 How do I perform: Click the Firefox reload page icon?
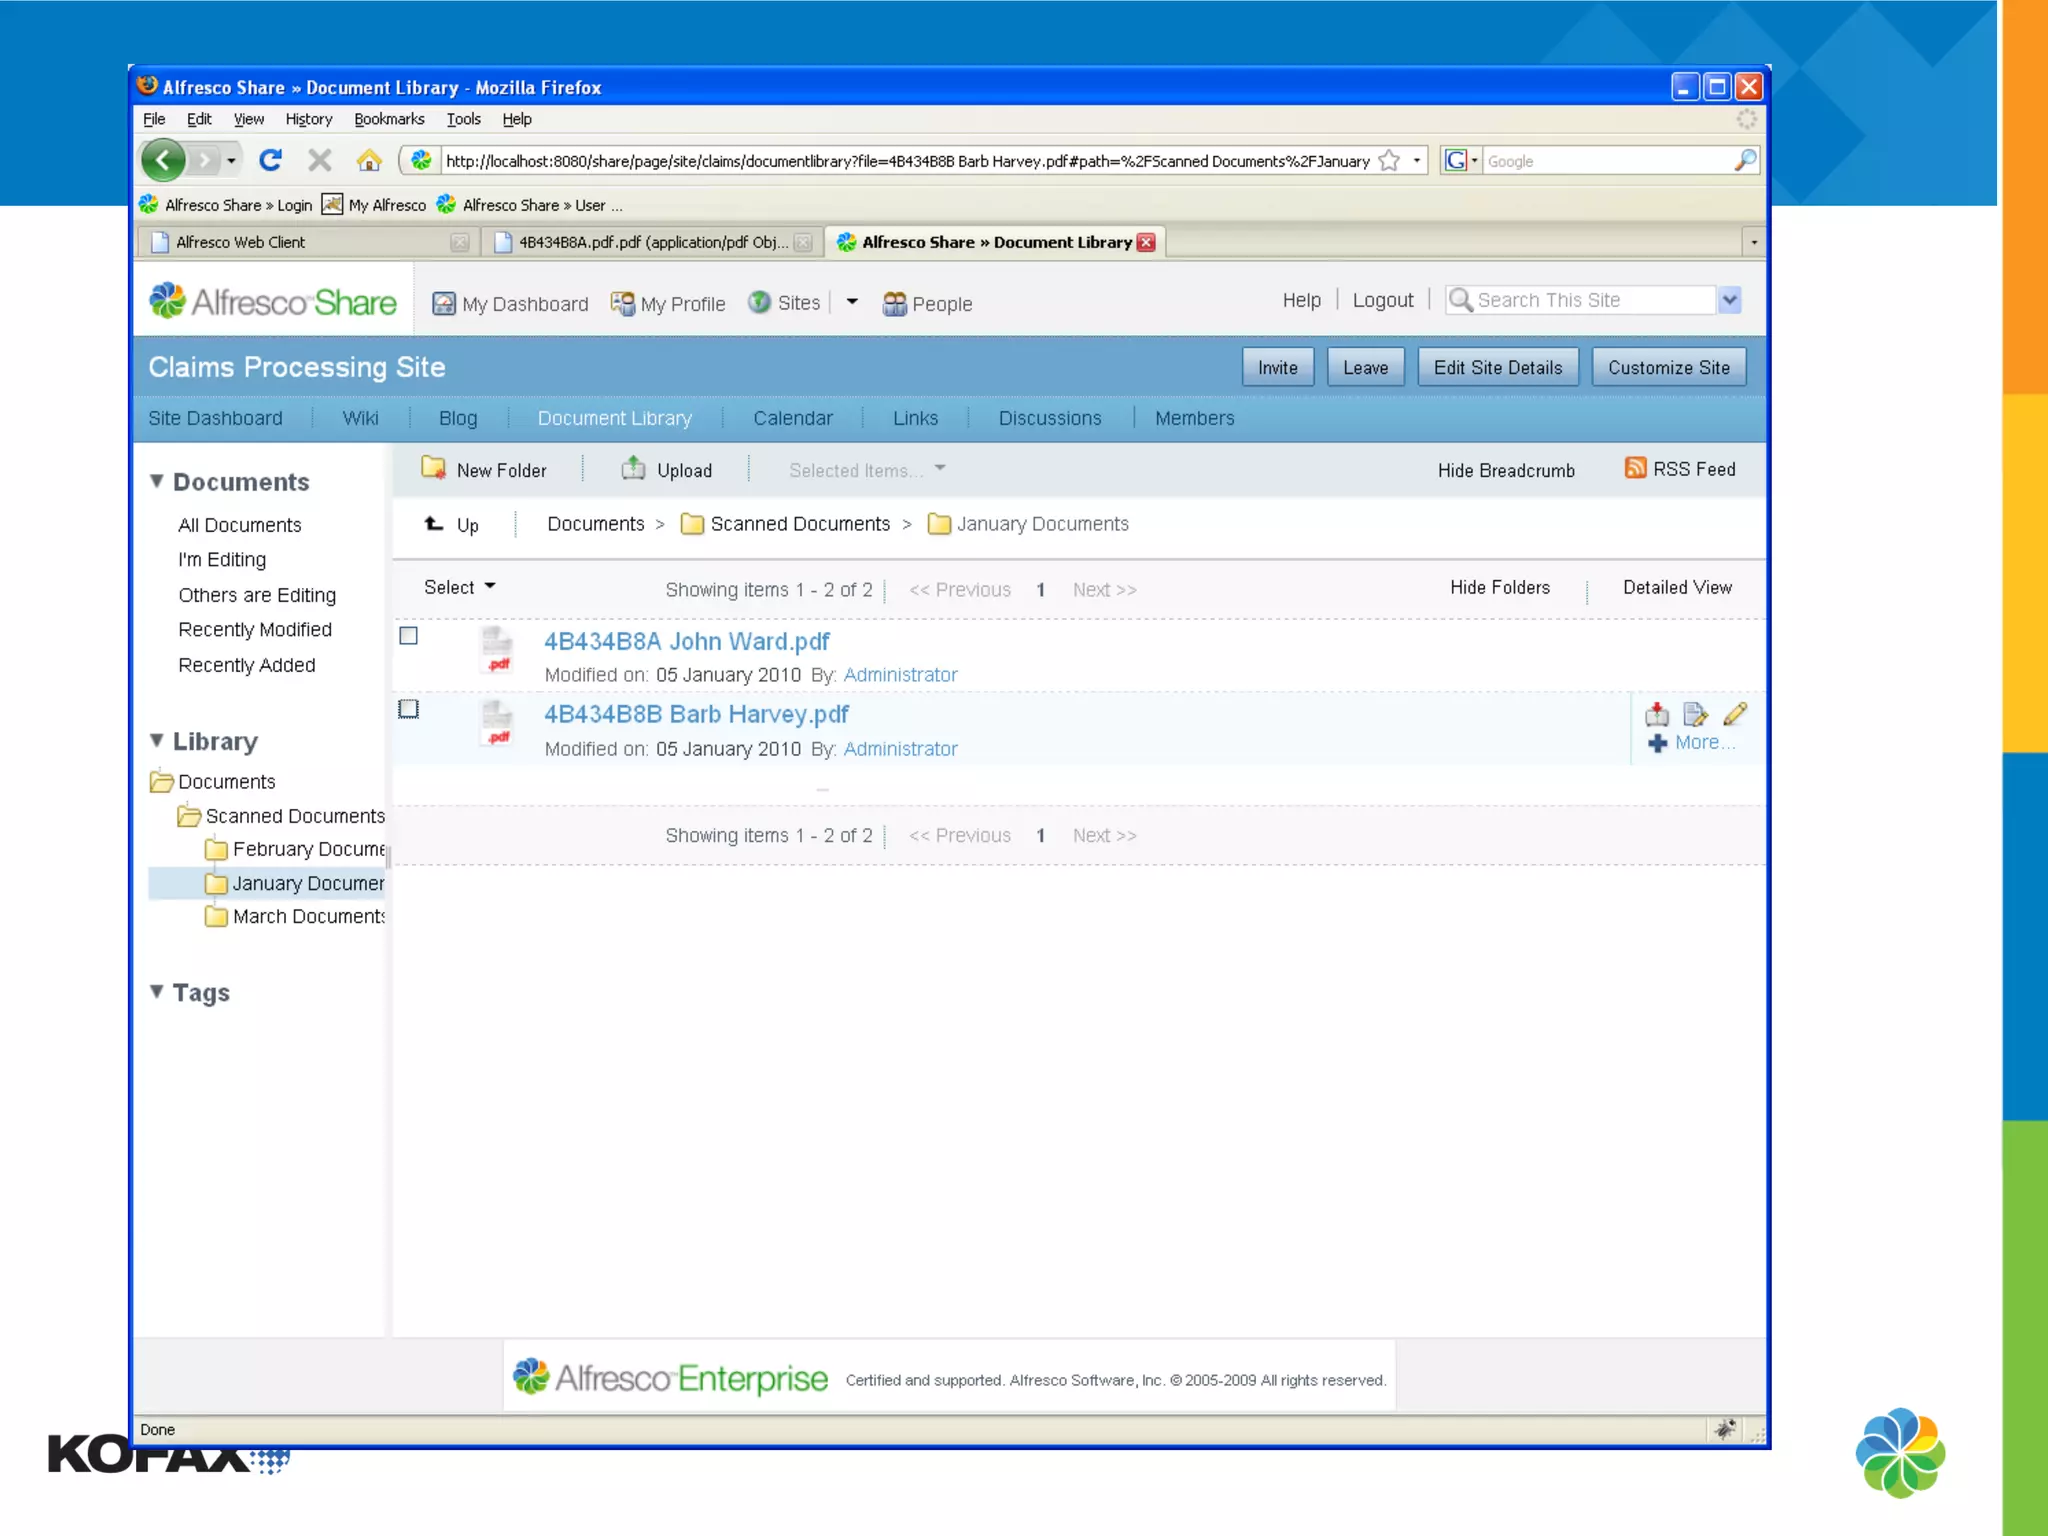point(270,160)
